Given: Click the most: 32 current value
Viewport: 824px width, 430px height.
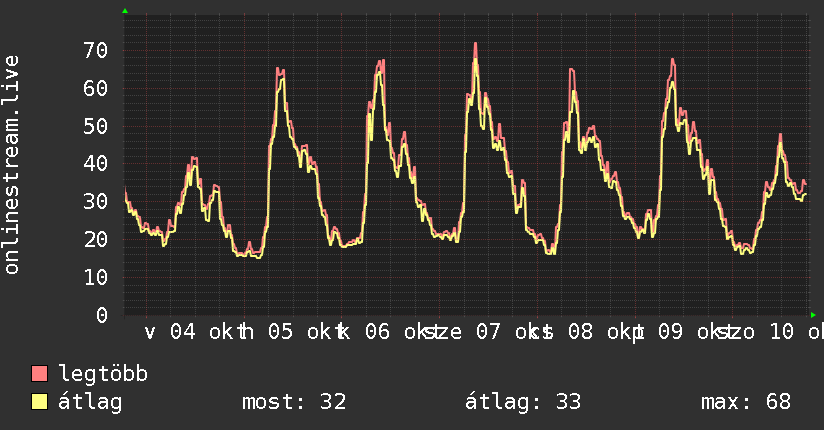Looking at the screenshot, I should pos(294,402).
